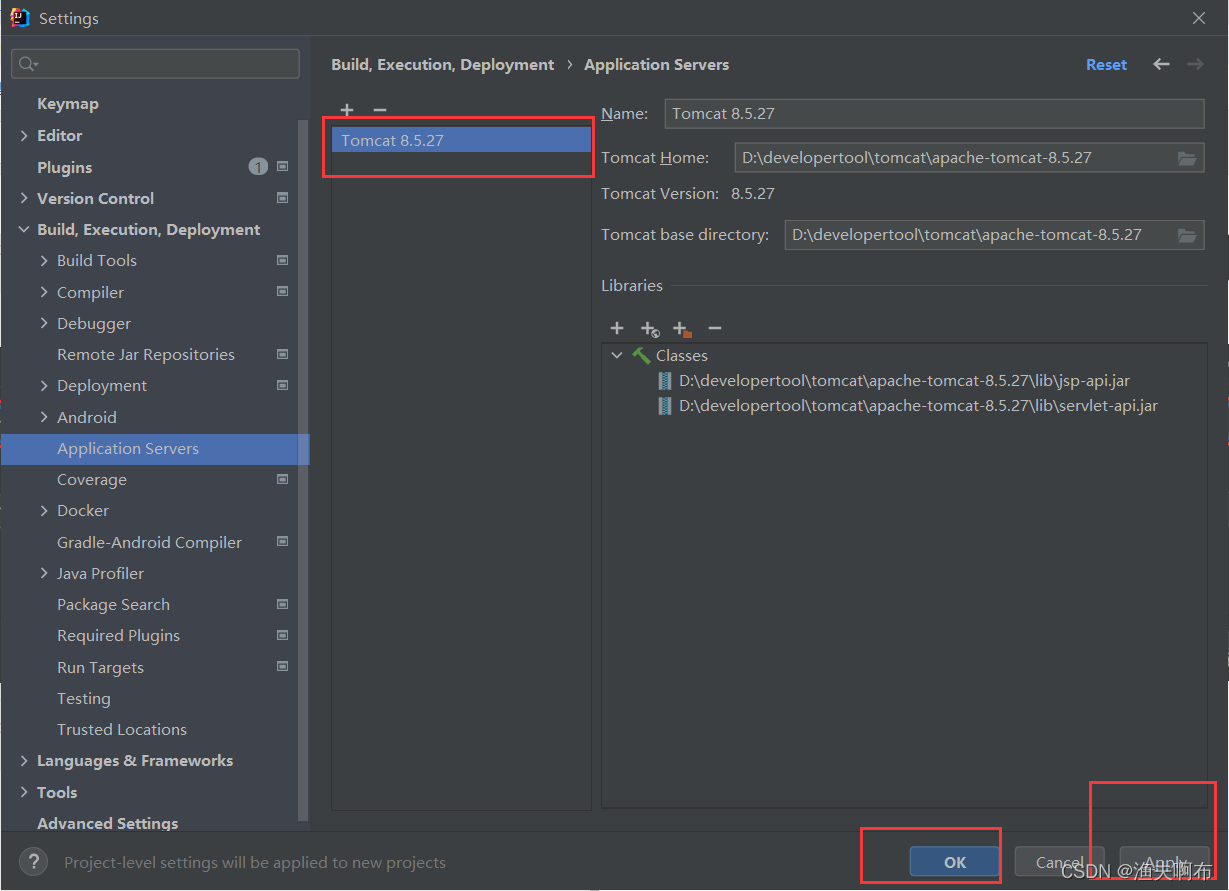This screenshot has width=1229, height=891.
Task: Expand the Java Profiler node
Action: coord(44,573)
